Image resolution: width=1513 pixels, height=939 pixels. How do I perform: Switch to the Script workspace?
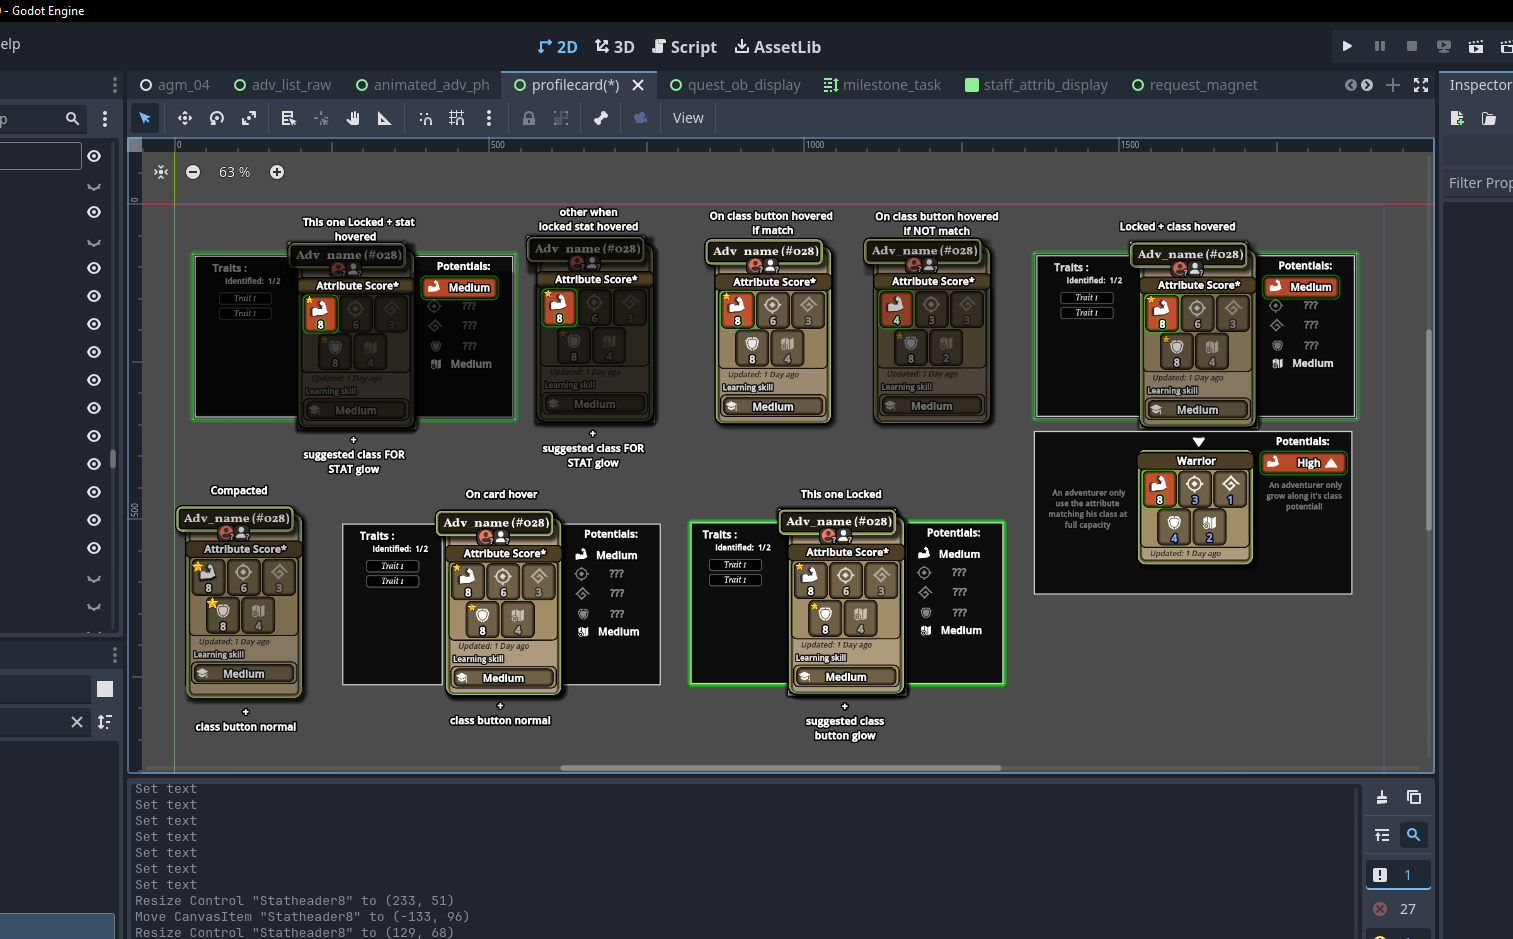point(685,47)
